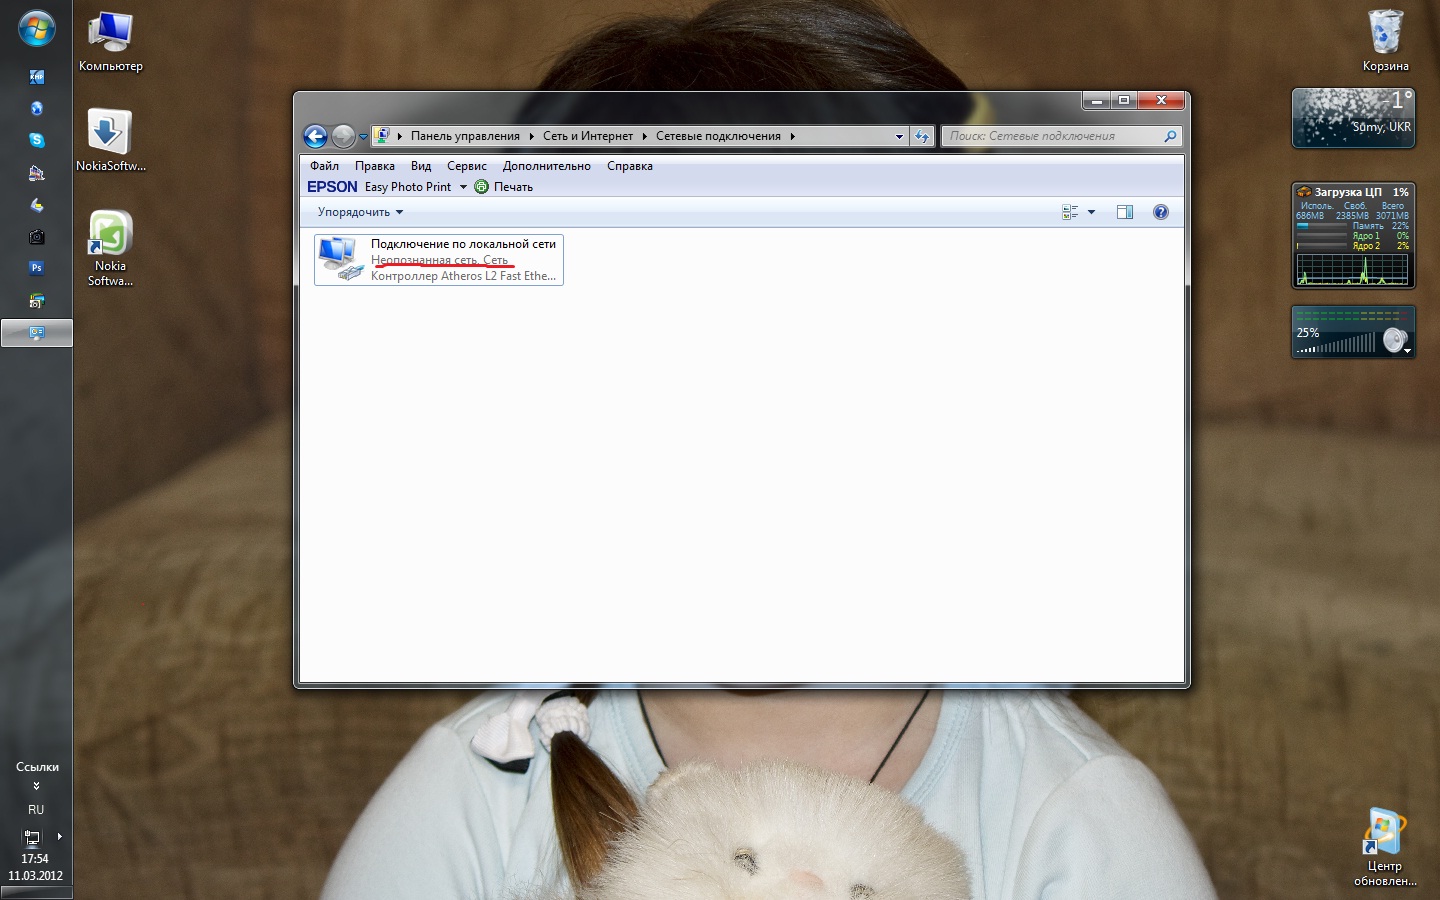
Task: Expand the Упорядочить dropdown
Action: coord(360,212)
